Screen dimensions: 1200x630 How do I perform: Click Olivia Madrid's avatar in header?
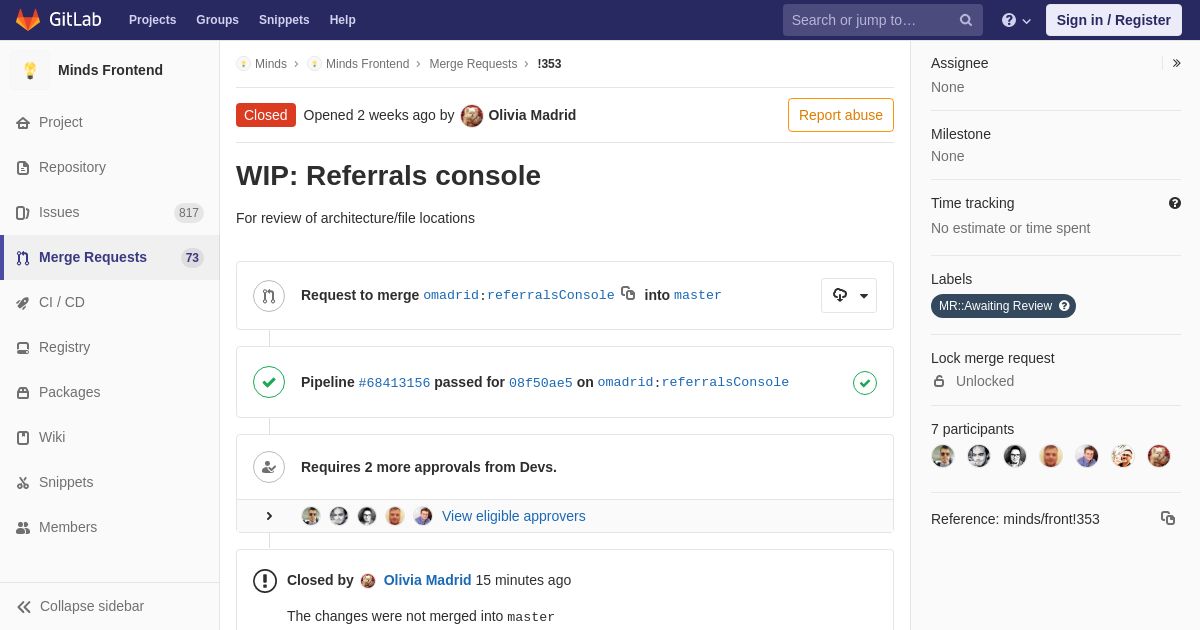pos(472,116)
